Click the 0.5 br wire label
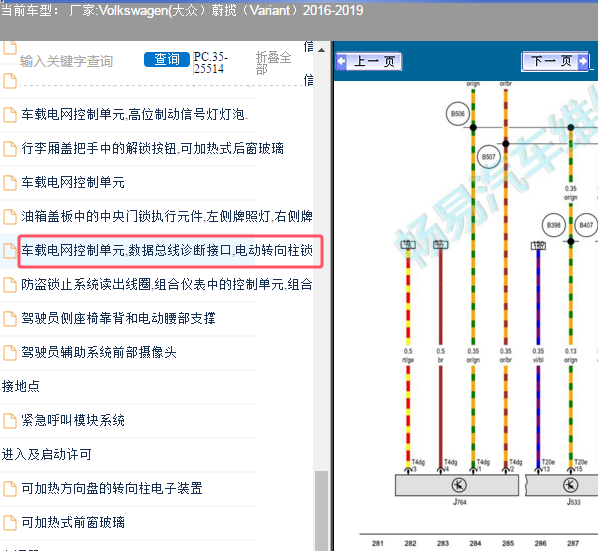The height and width of the screenshot is (551, 598). (440, 355)
